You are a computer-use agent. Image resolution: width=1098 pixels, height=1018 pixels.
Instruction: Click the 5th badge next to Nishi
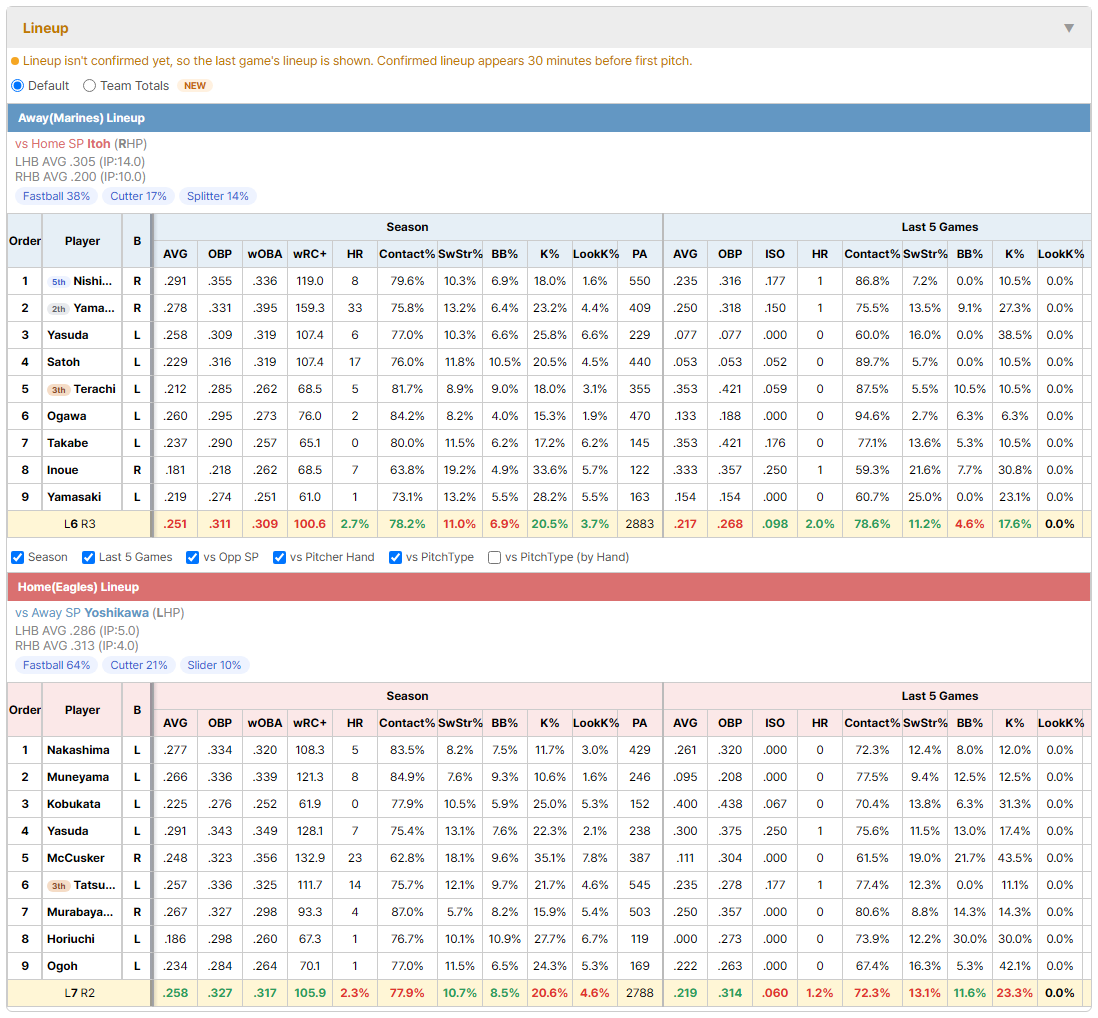(x=59, y=281)
